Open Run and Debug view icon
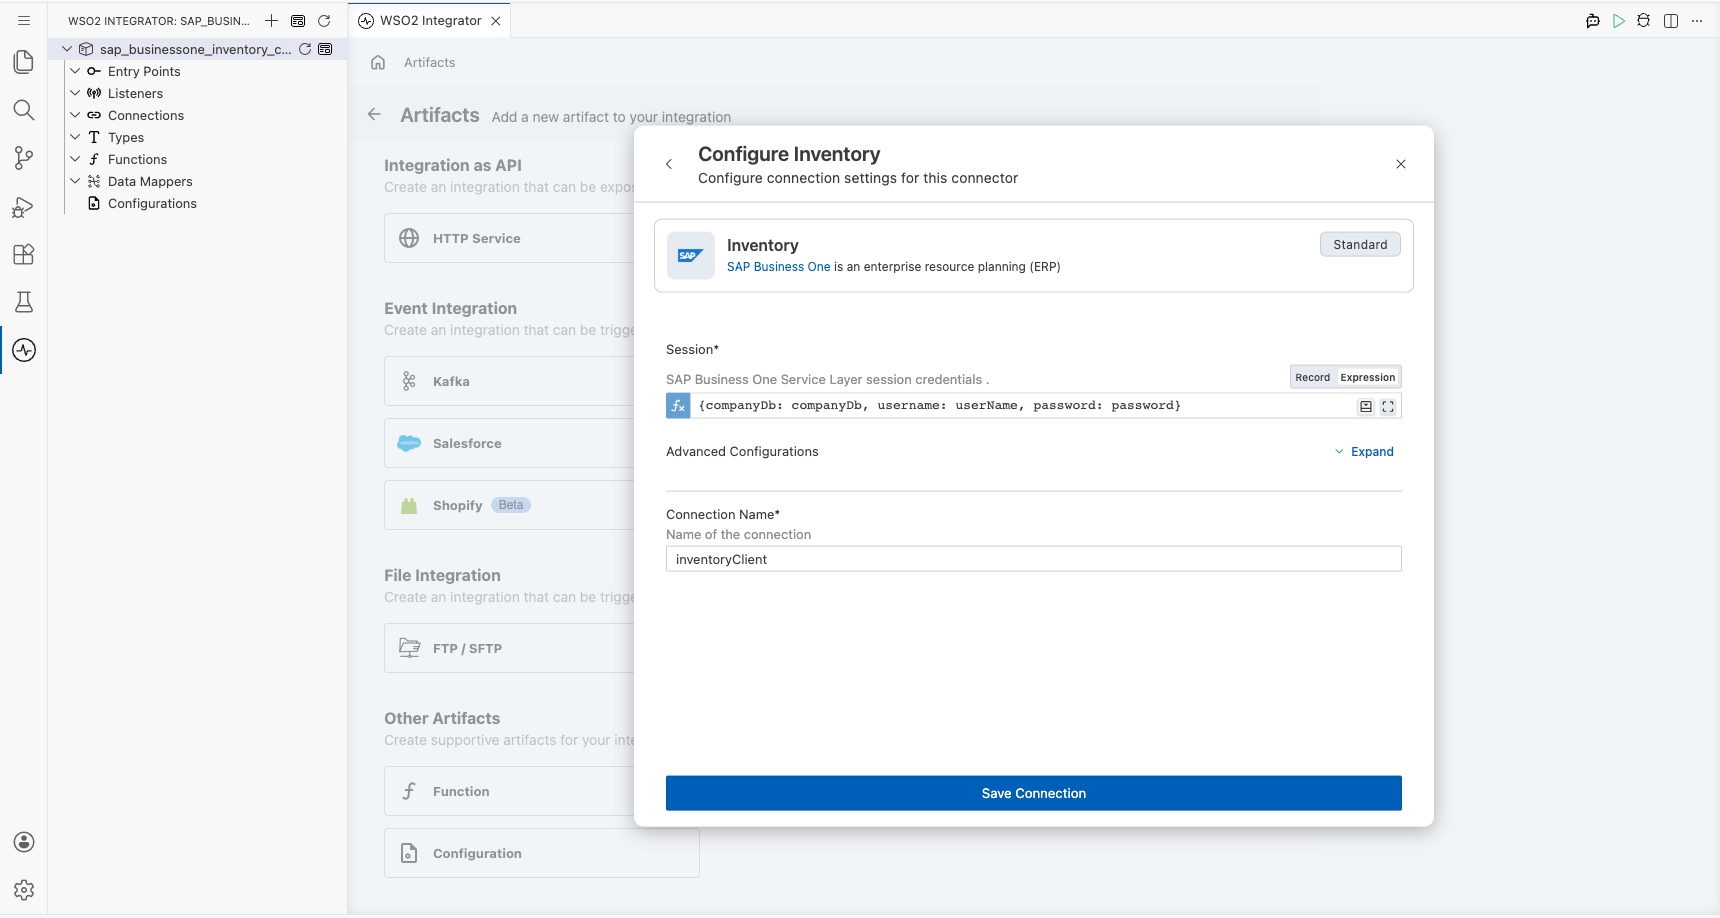 [24, 206]
